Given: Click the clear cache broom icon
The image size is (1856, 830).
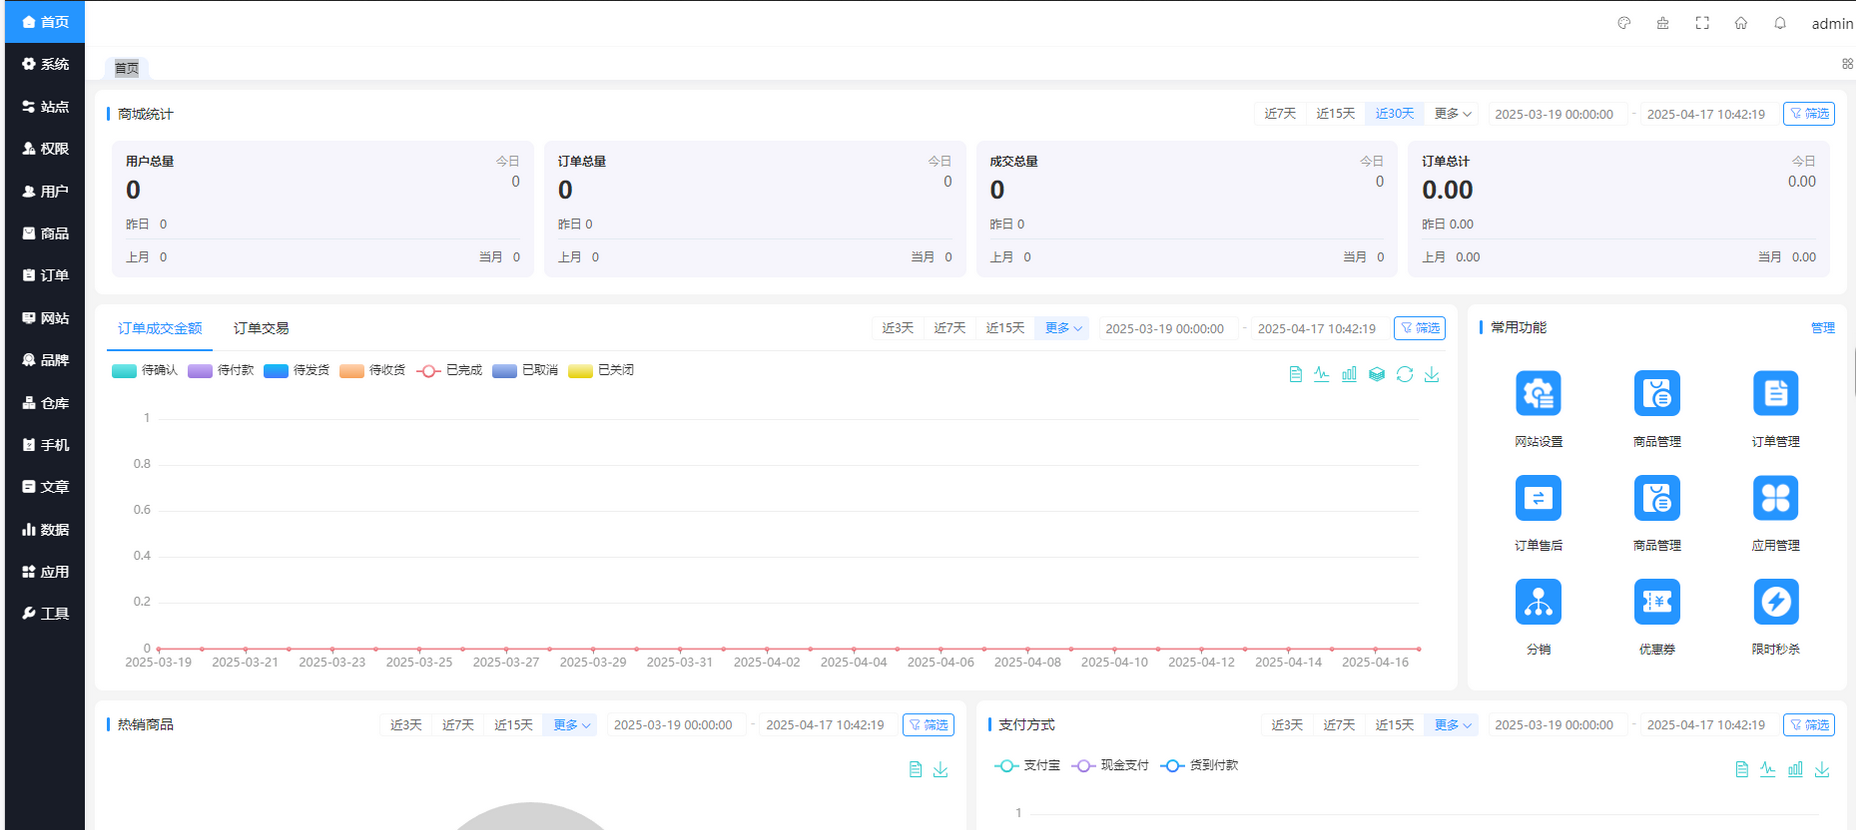Looking at the screenshot, I should (1663, 23).
